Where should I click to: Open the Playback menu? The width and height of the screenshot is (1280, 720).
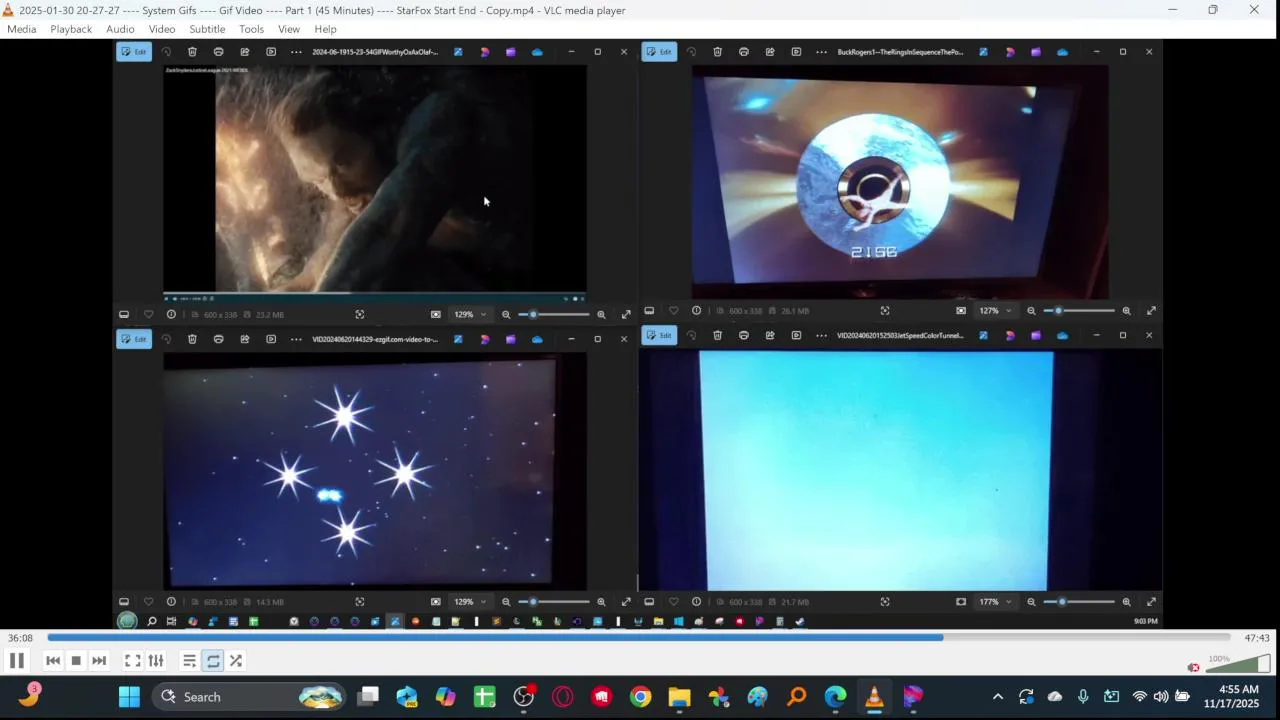71,29
